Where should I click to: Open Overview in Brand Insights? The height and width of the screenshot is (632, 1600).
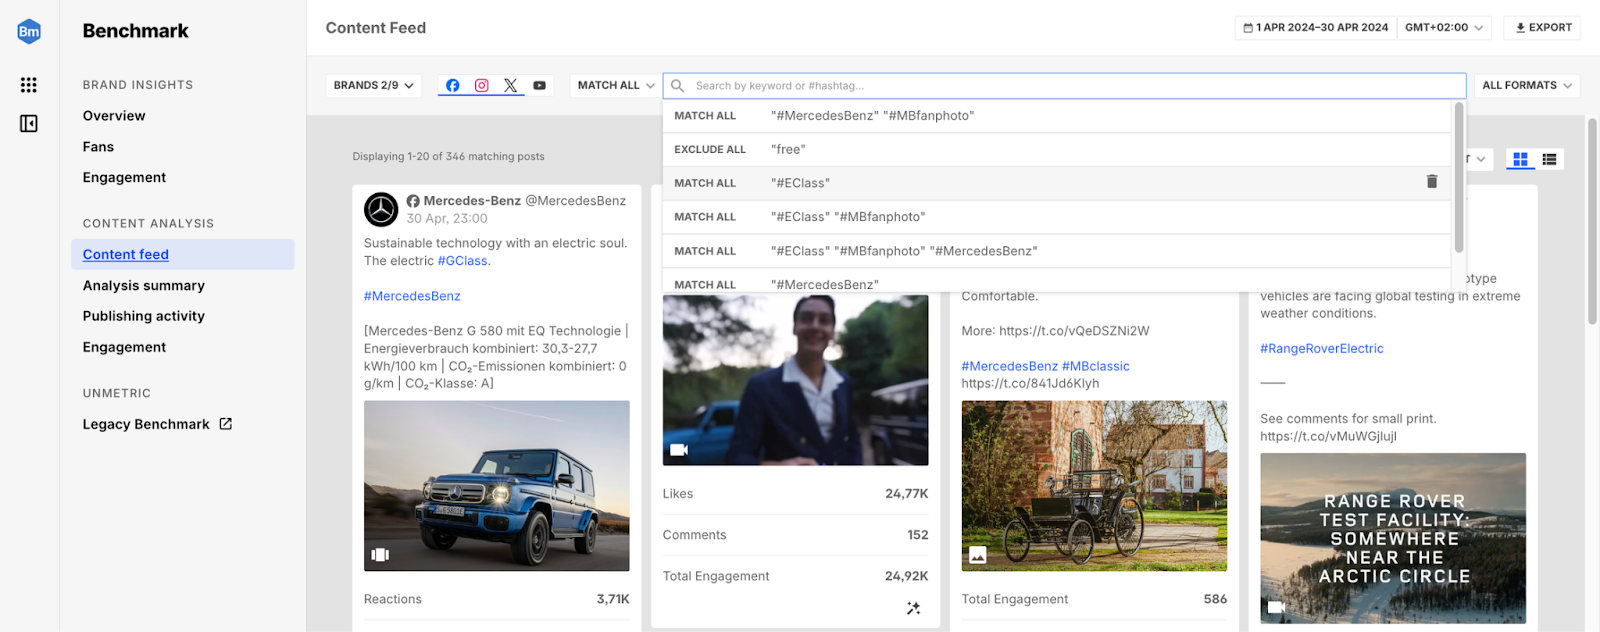(x=114, y=116)
